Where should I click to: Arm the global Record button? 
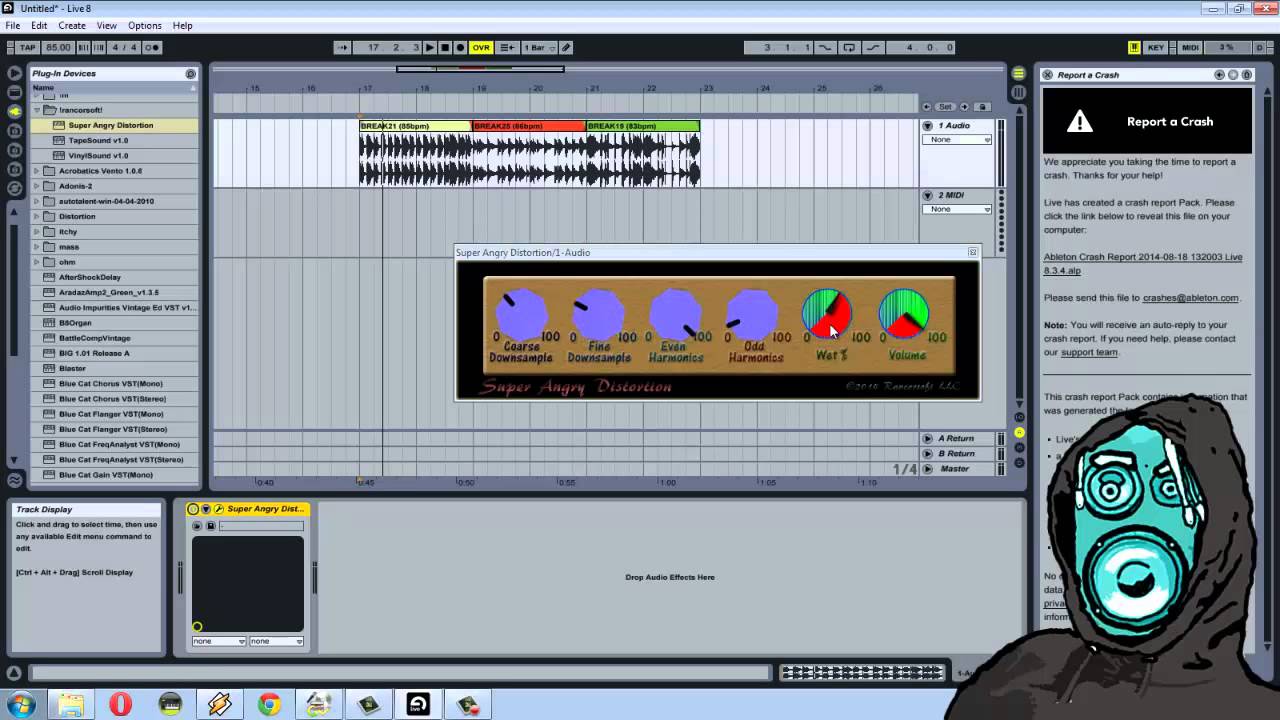point(460,47)
